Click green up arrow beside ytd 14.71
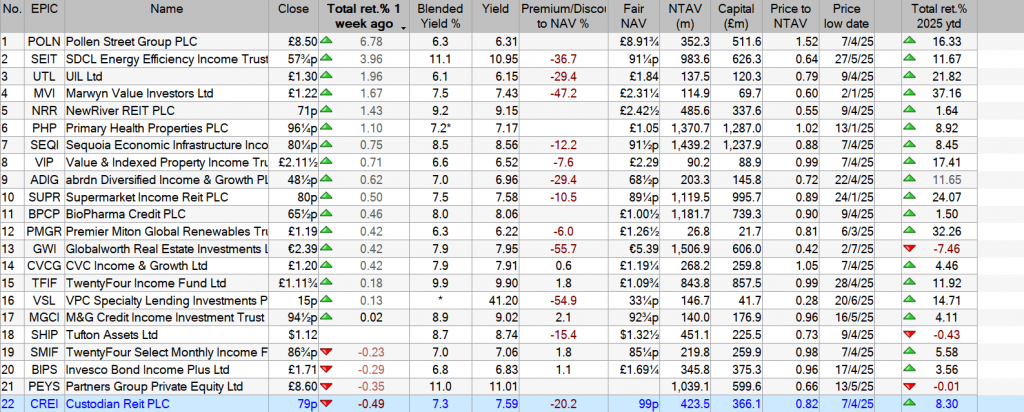 pos(908,300)
